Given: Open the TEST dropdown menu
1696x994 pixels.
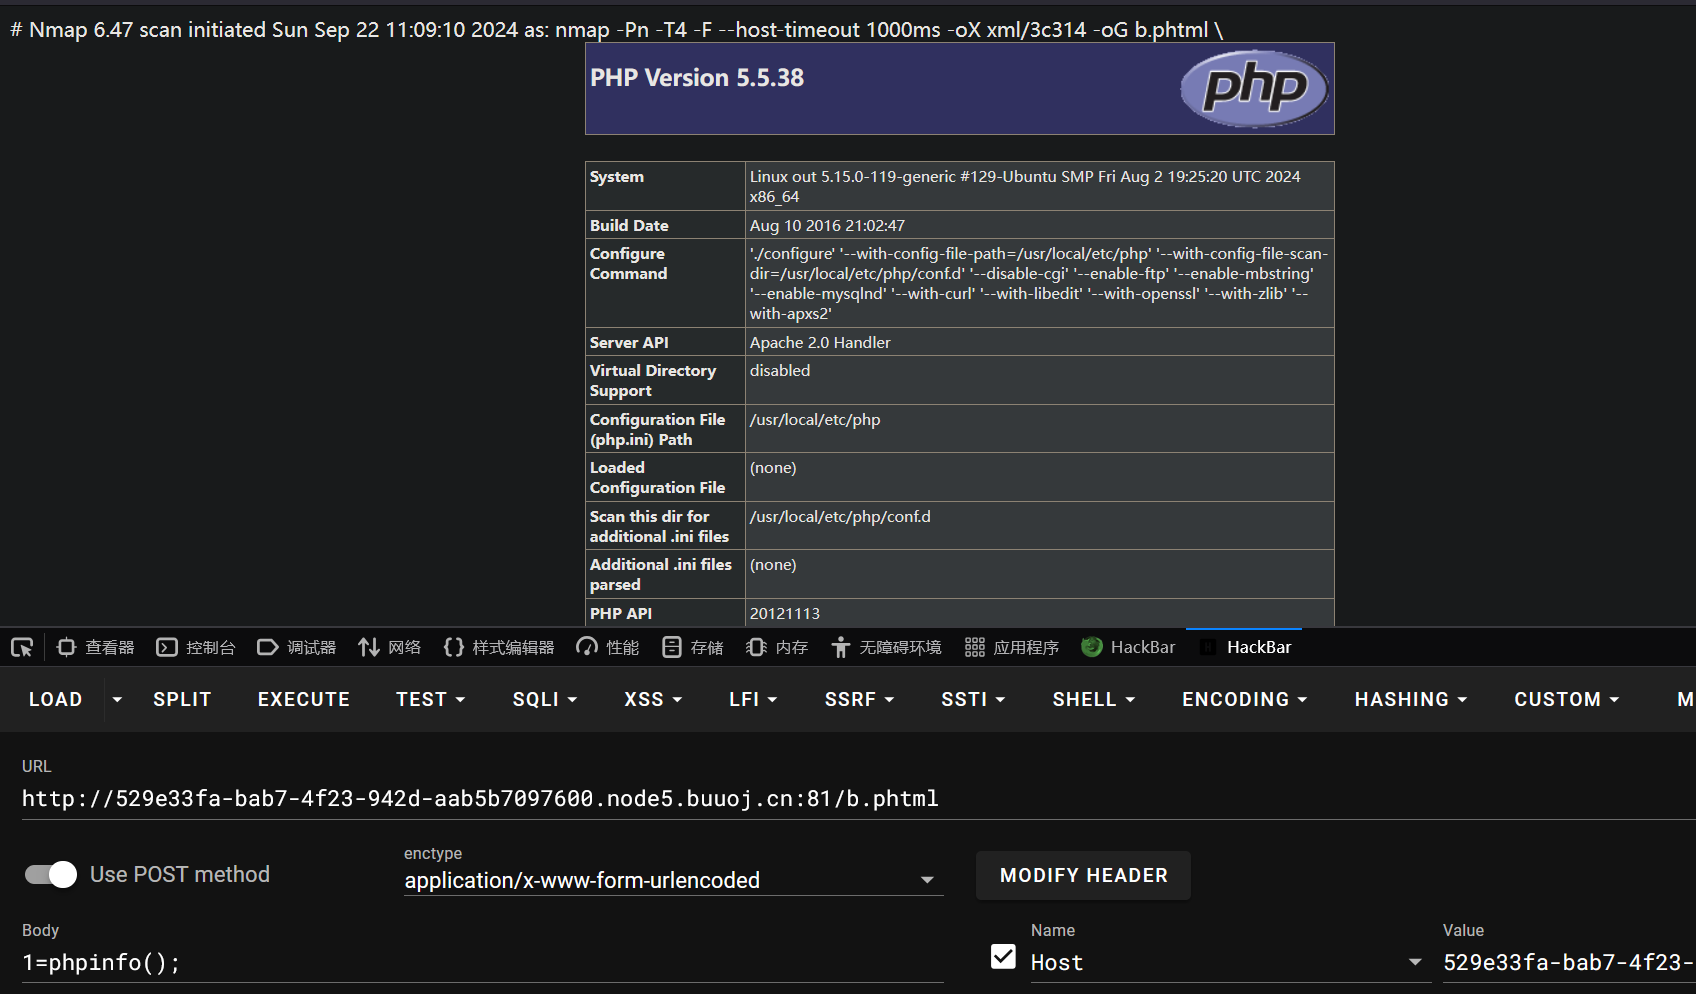Looking at the screenshot, I should [431, 699].
